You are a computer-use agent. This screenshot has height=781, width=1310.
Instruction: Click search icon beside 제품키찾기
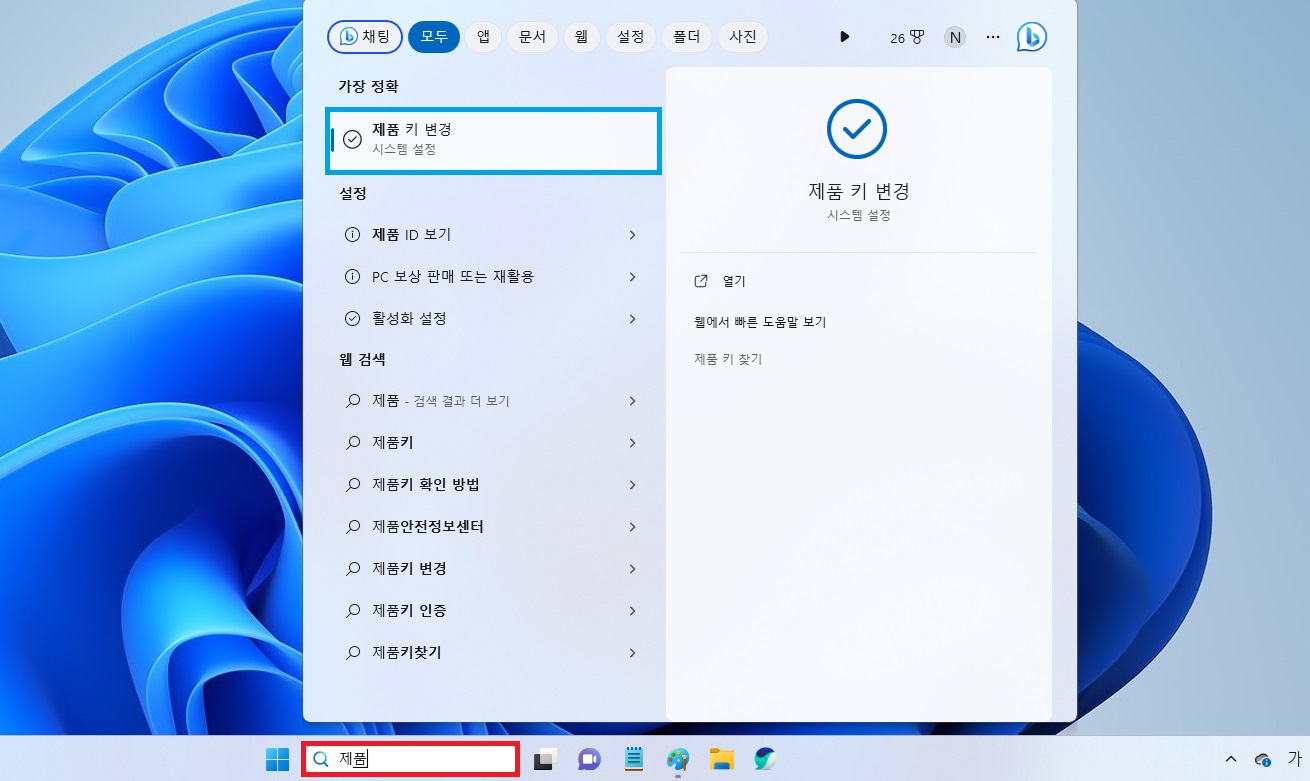click(352, 653)
